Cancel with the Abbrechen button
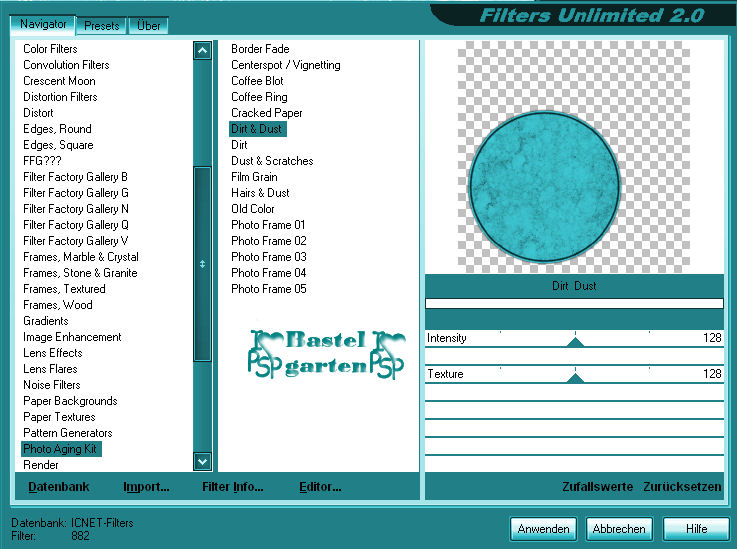 pos(619,529)
